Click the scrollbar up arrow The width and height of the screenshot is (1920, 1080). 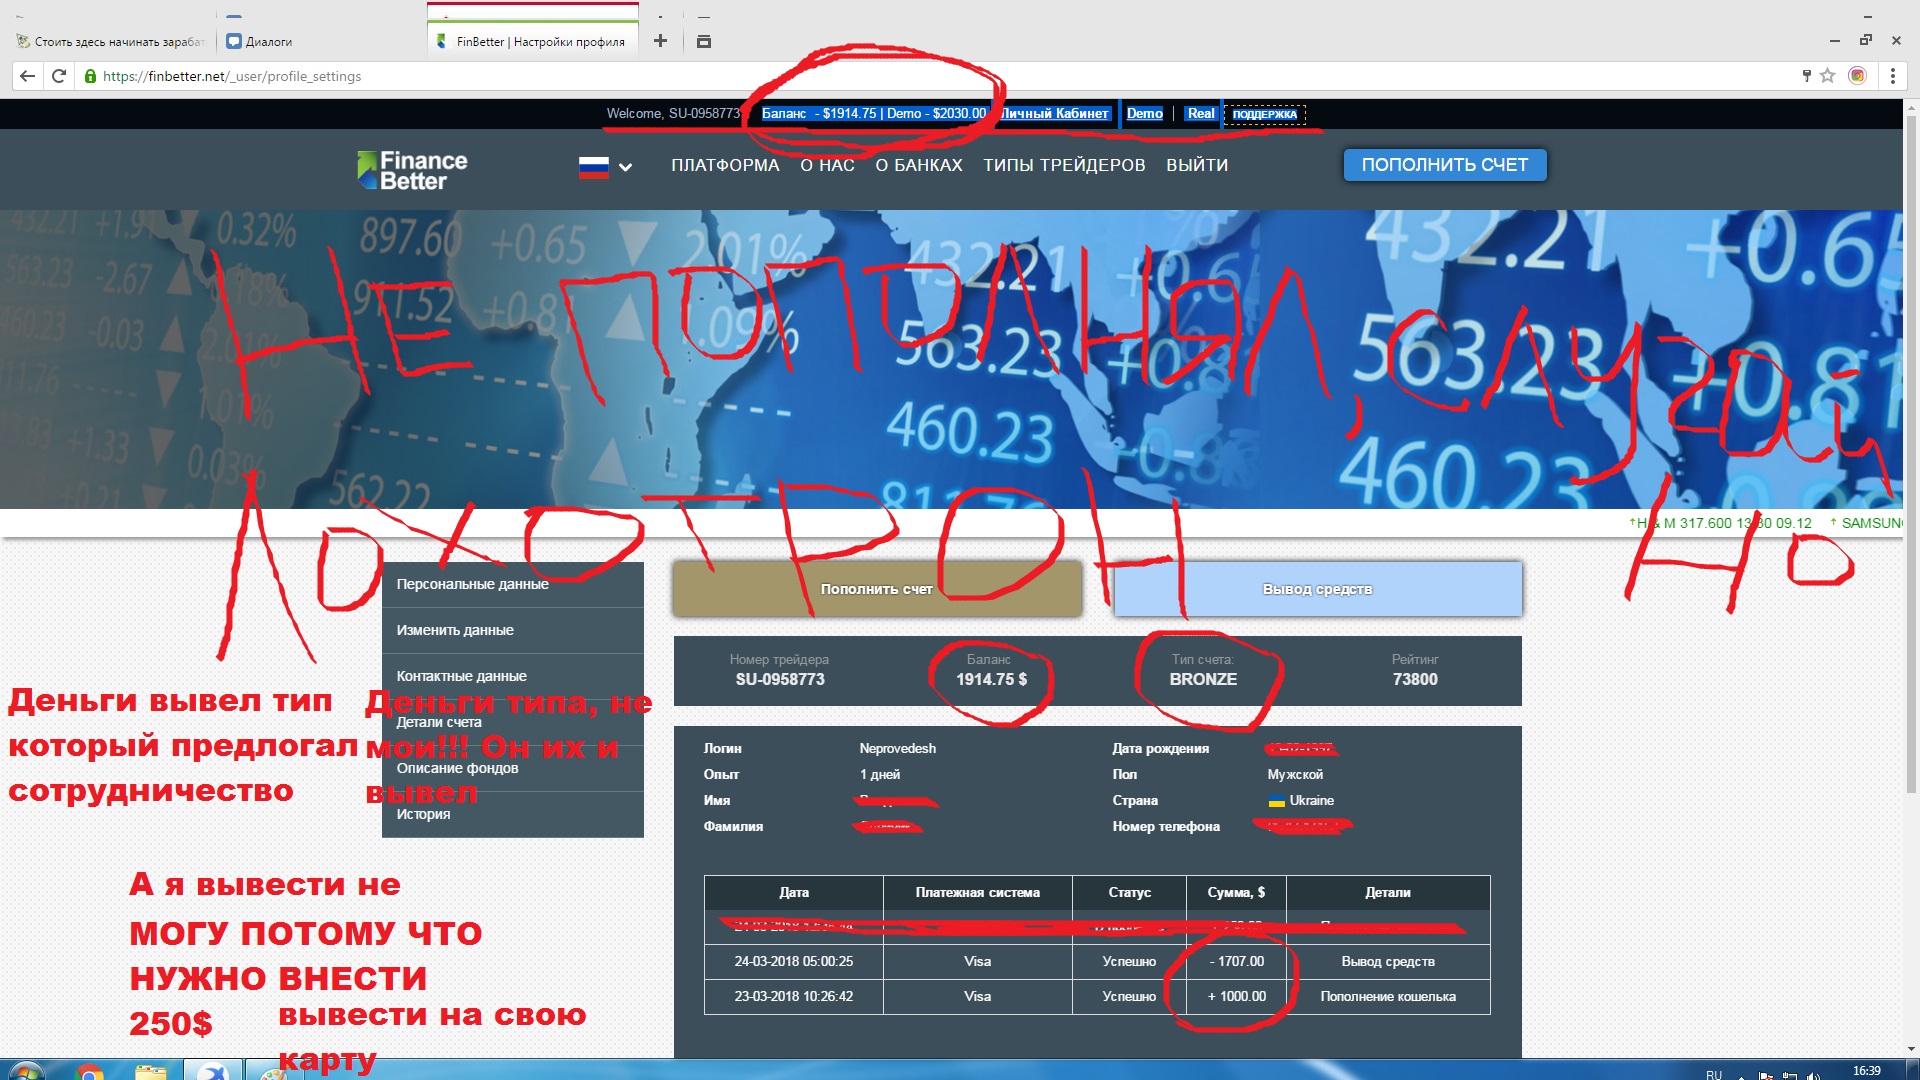click(x=1911, y=105)
